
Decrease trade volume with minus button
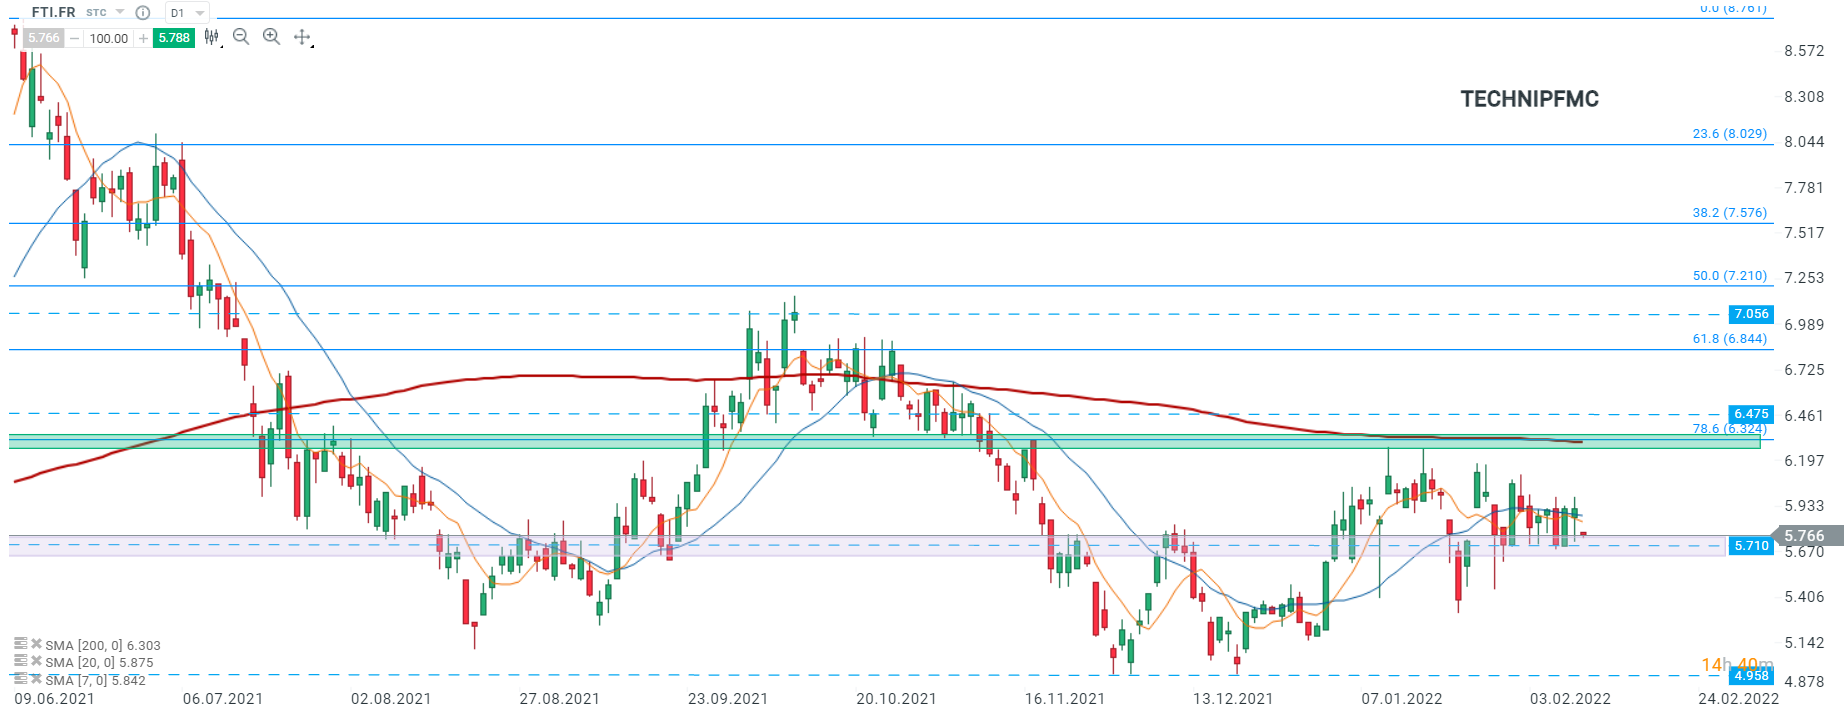click(74, 38)
